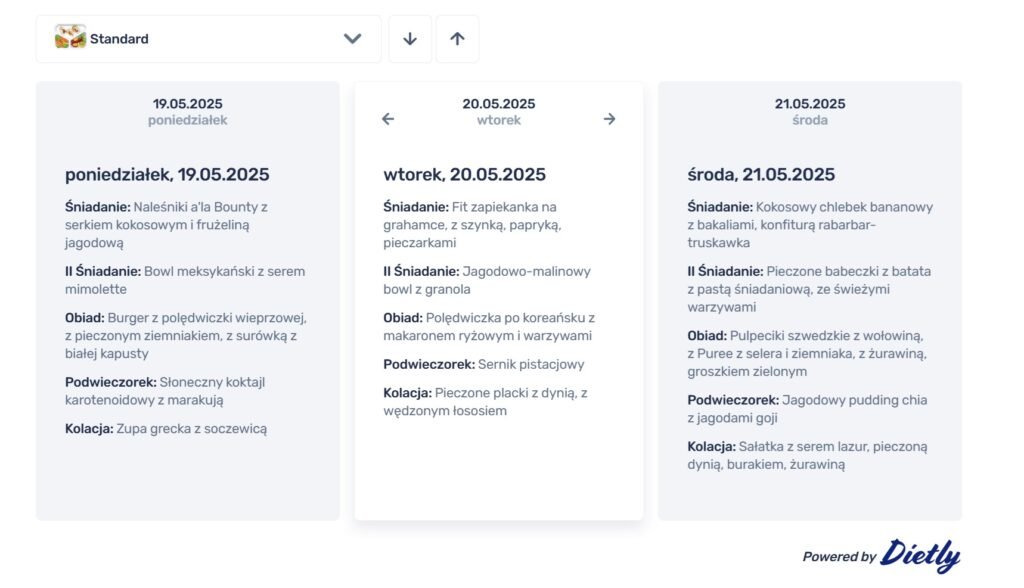Click Monday's Obiad burger entry

pos(186,336)
